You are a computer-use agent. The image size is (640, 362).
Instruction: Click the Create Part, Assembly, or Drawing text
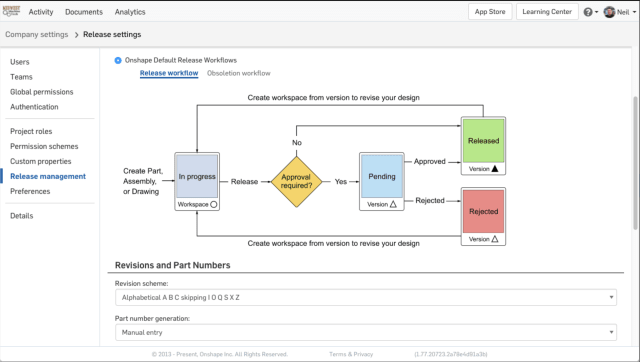[x=143, y=181]
